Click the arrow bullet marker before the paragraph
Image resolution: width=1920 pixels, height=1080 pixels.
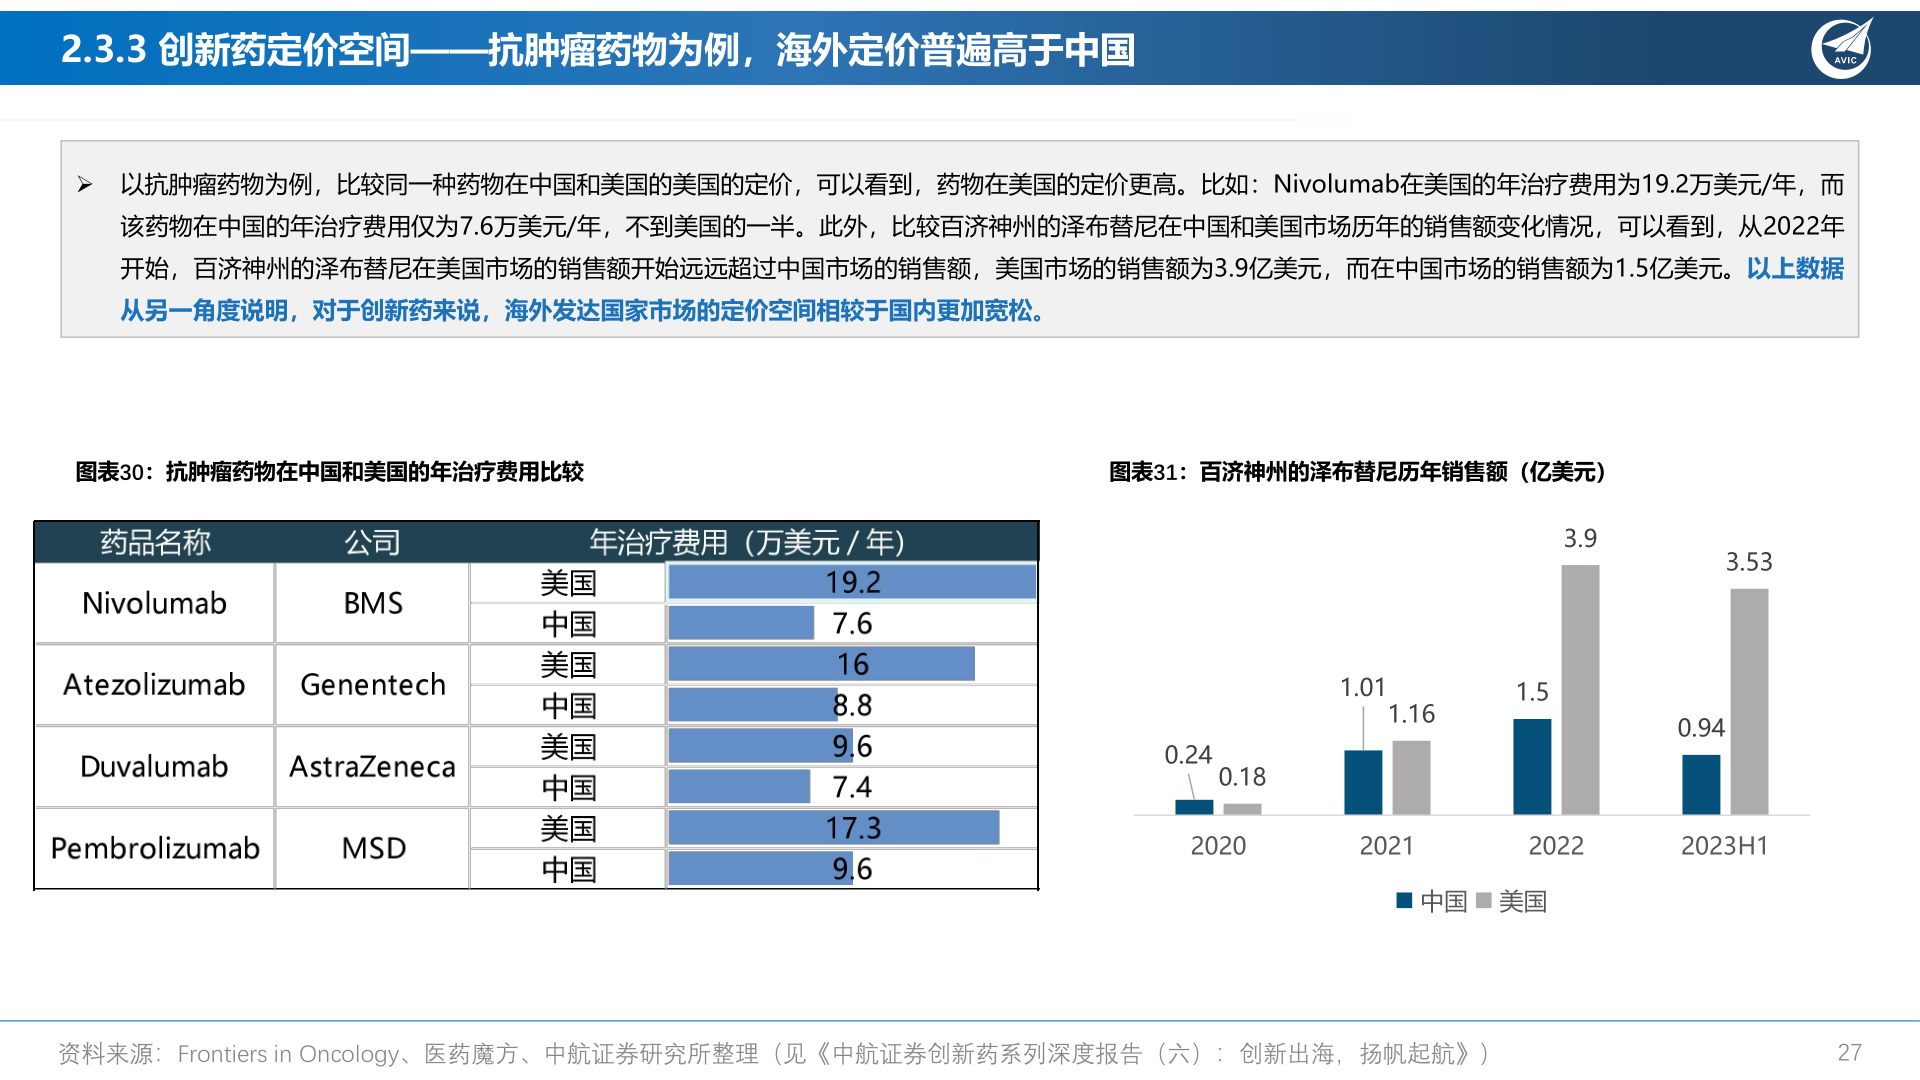coord(85,184)
